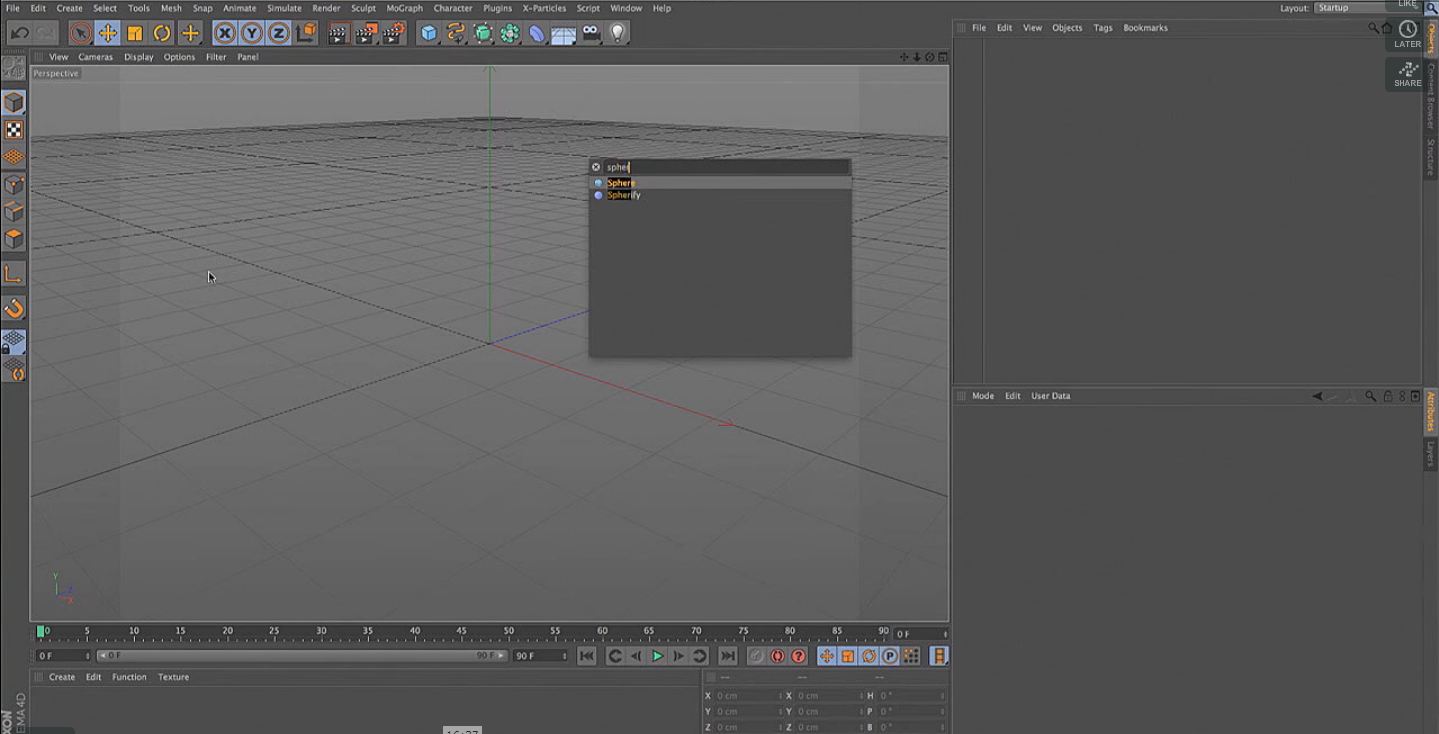Click the red question mark keyframe icon
Viewport: 1439px width, 734px height.
(x=798, y=656)
